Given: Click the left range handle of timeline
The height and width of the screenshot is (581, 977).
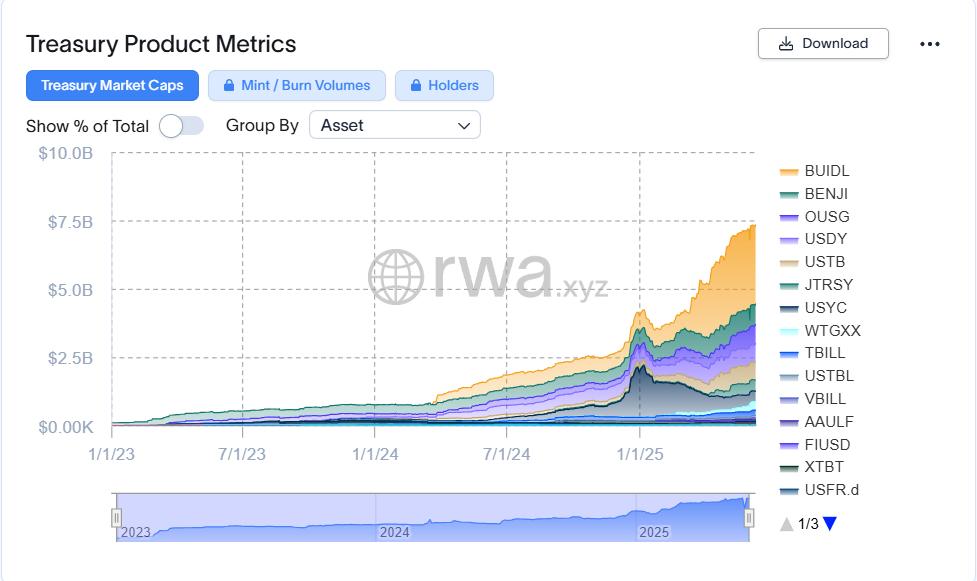Looking at the screenshot, I should tap(116, 517).
